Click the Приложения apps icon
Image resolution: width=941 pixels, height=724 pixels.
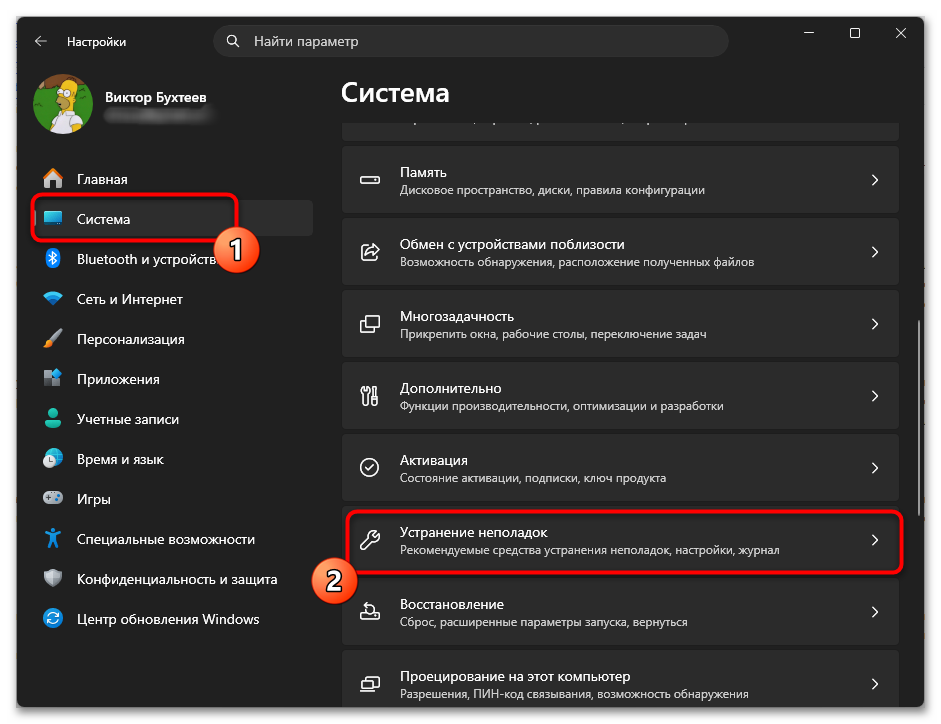click(x=53, y=378)
